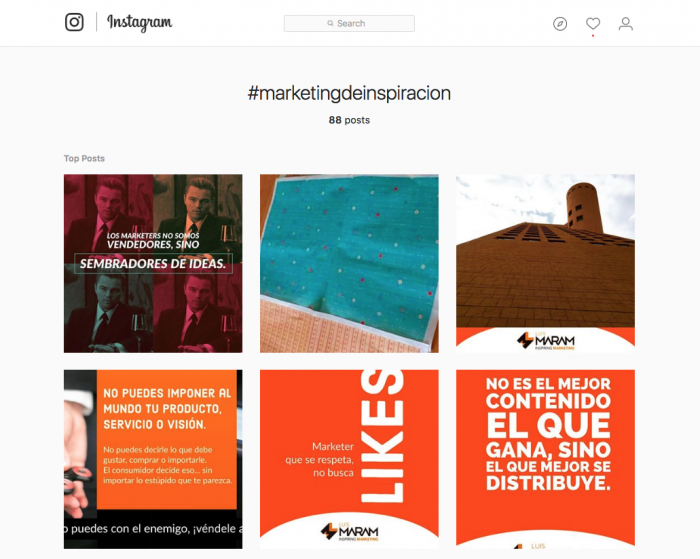Open the LIKES Marketer post
700x559 pixels.
coord(349,459)
